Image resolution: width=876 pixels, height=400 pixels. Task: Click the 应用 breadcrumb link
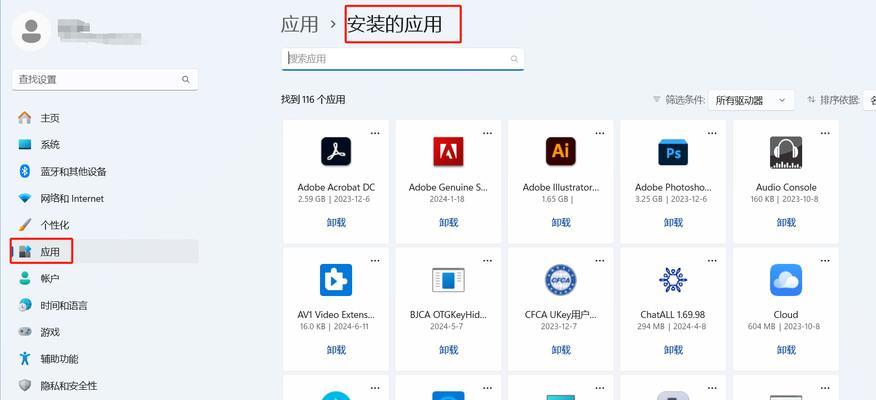[x=299, y=25]
